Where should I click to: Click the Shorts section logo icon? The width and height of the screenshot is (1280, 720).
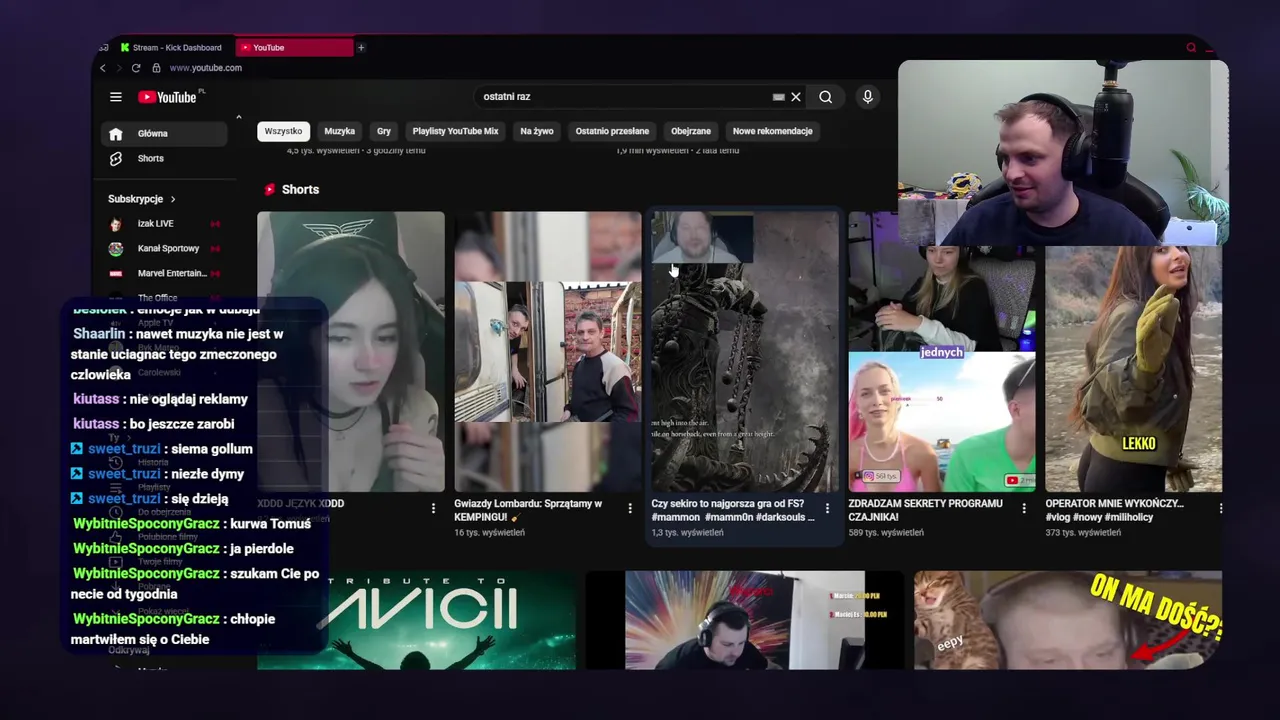coord(270,189)
